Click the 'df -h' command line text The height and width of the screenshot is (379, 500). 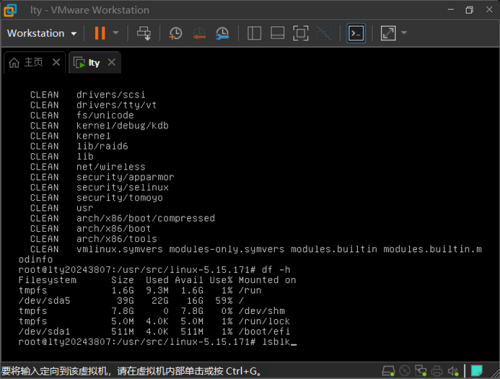pos(276,269)
